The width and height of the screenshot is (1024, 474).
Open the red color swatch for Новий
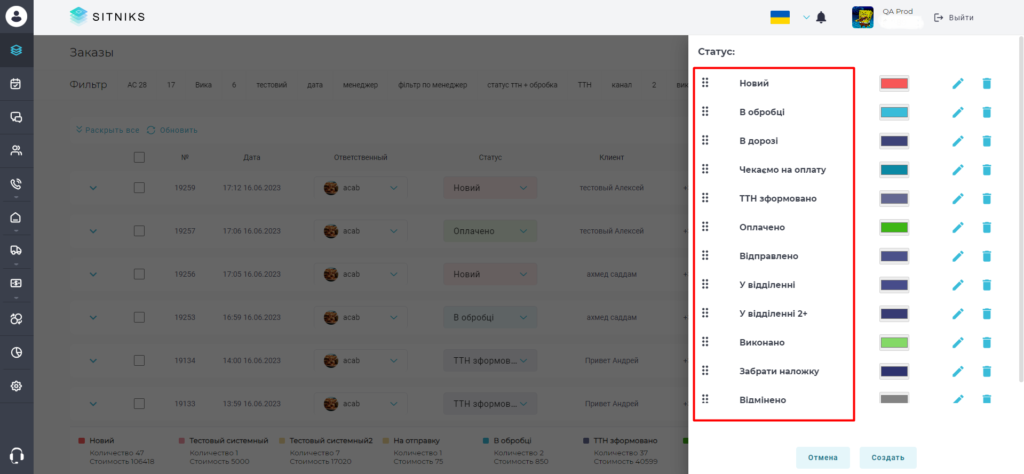pyautogui.click(x=894, y=84)
